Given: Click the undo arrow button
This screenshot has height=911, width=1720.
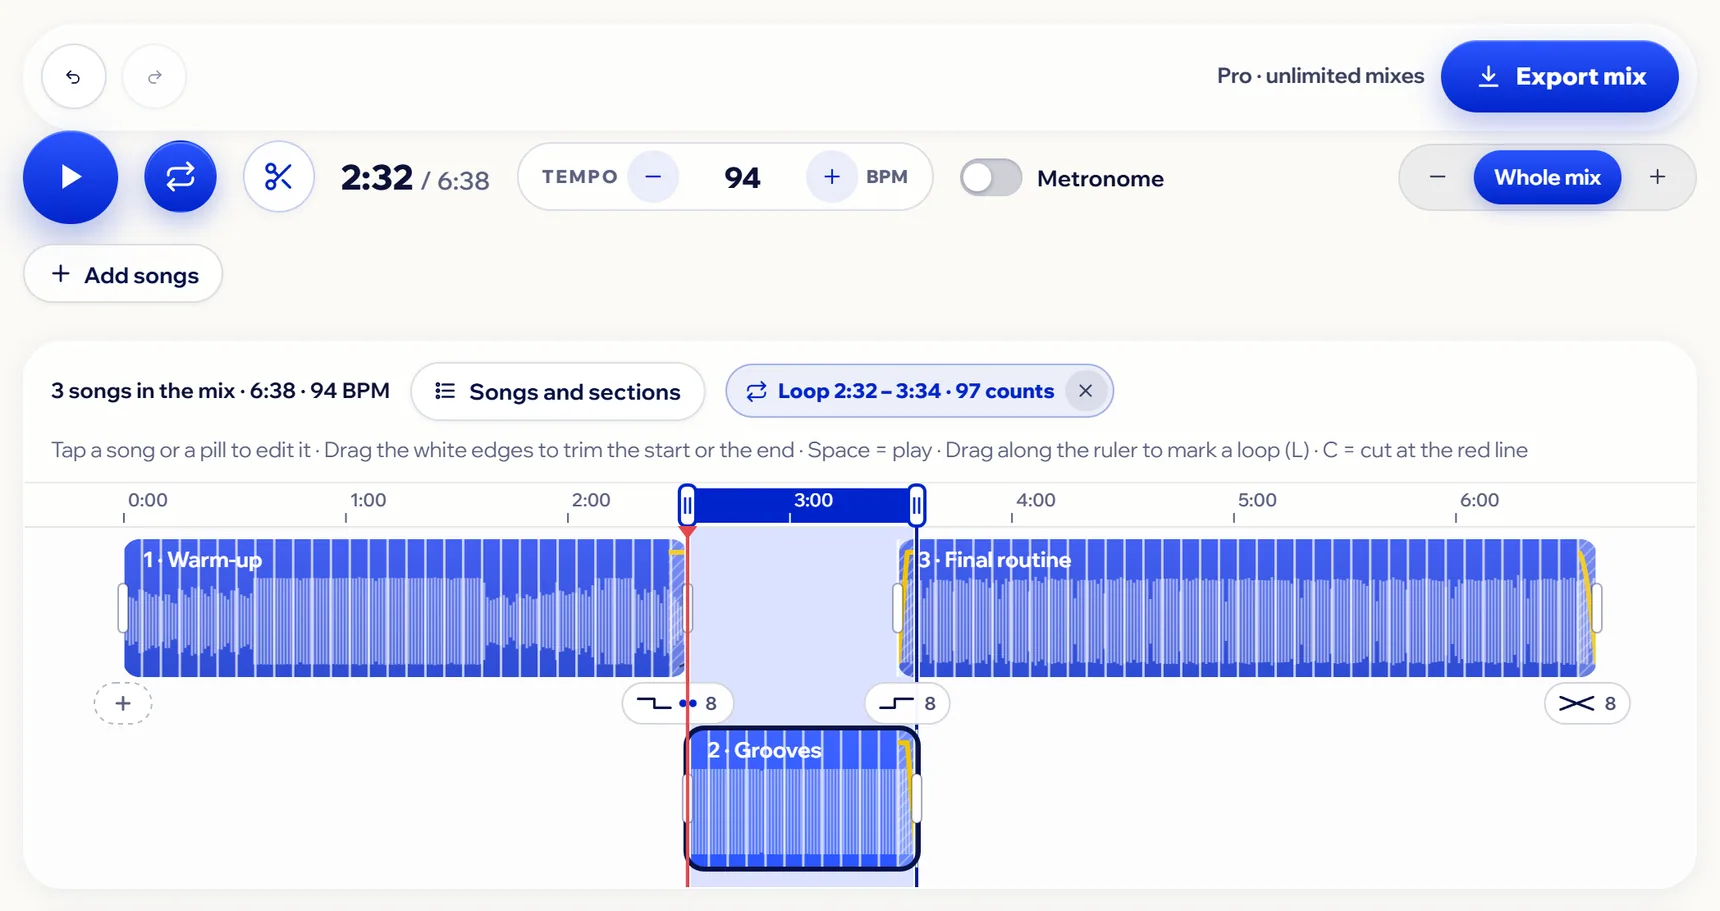Looking at the screenshot, I should point(73,76).
